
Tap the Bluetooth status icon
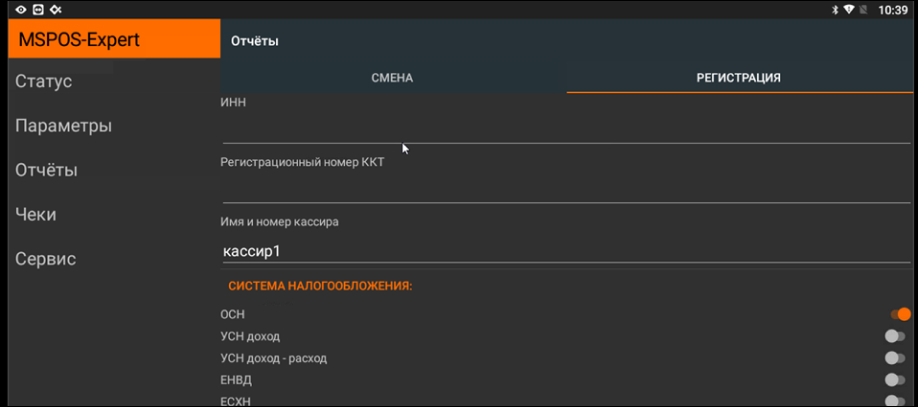(833, 9)
